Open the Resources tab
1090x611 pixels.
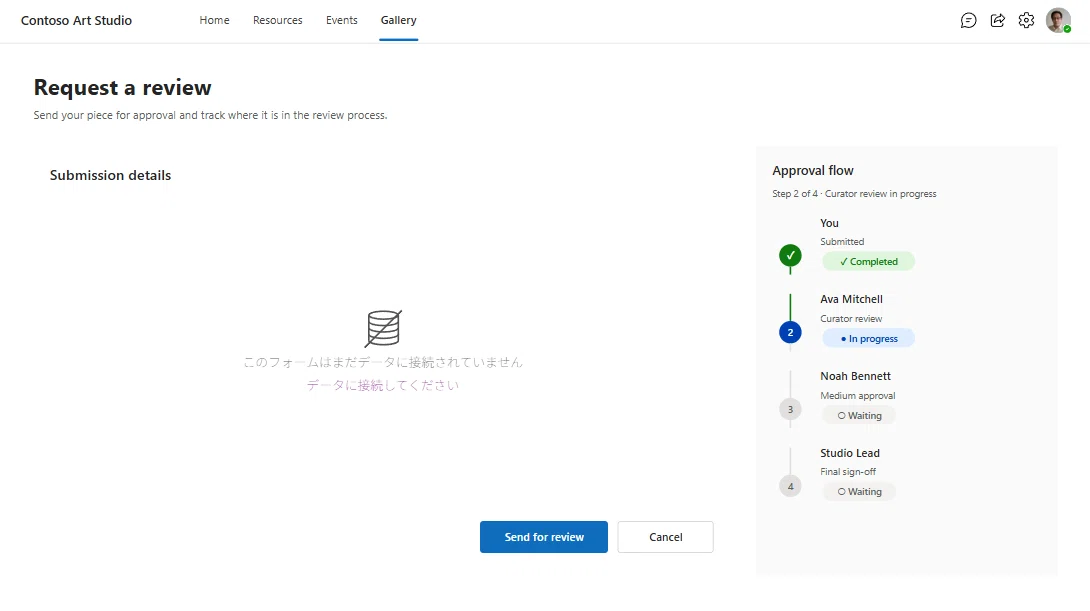click(x=277, y=20)
